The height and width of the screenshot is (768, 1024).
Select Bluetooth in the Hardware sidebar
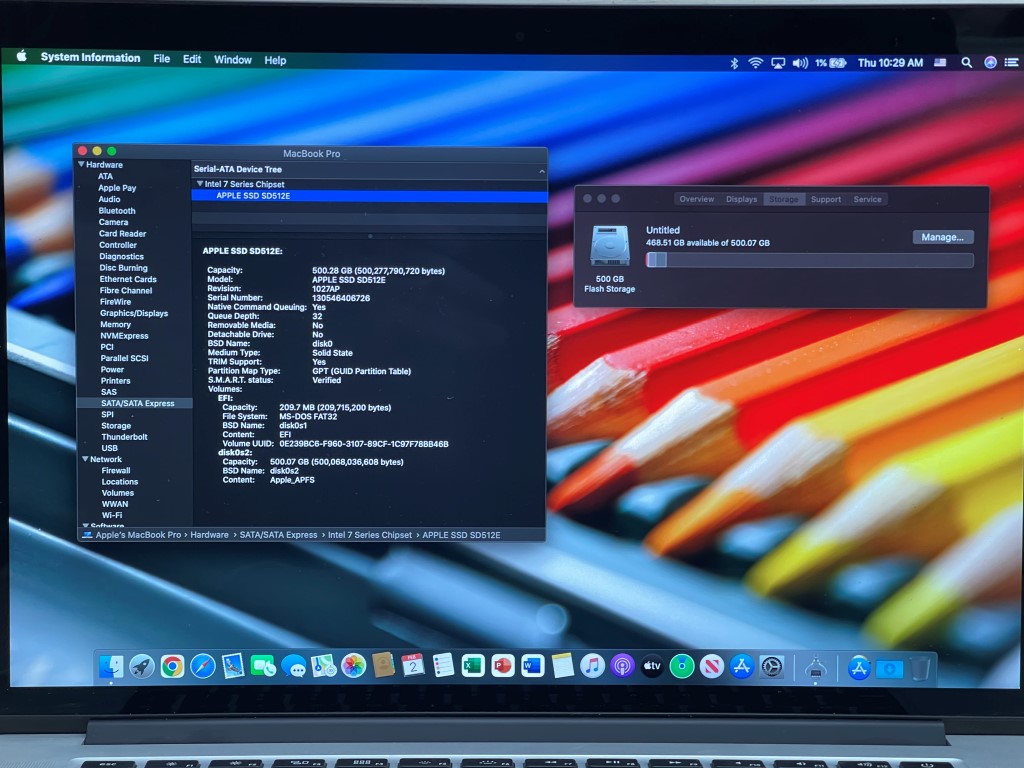(117, 211)
